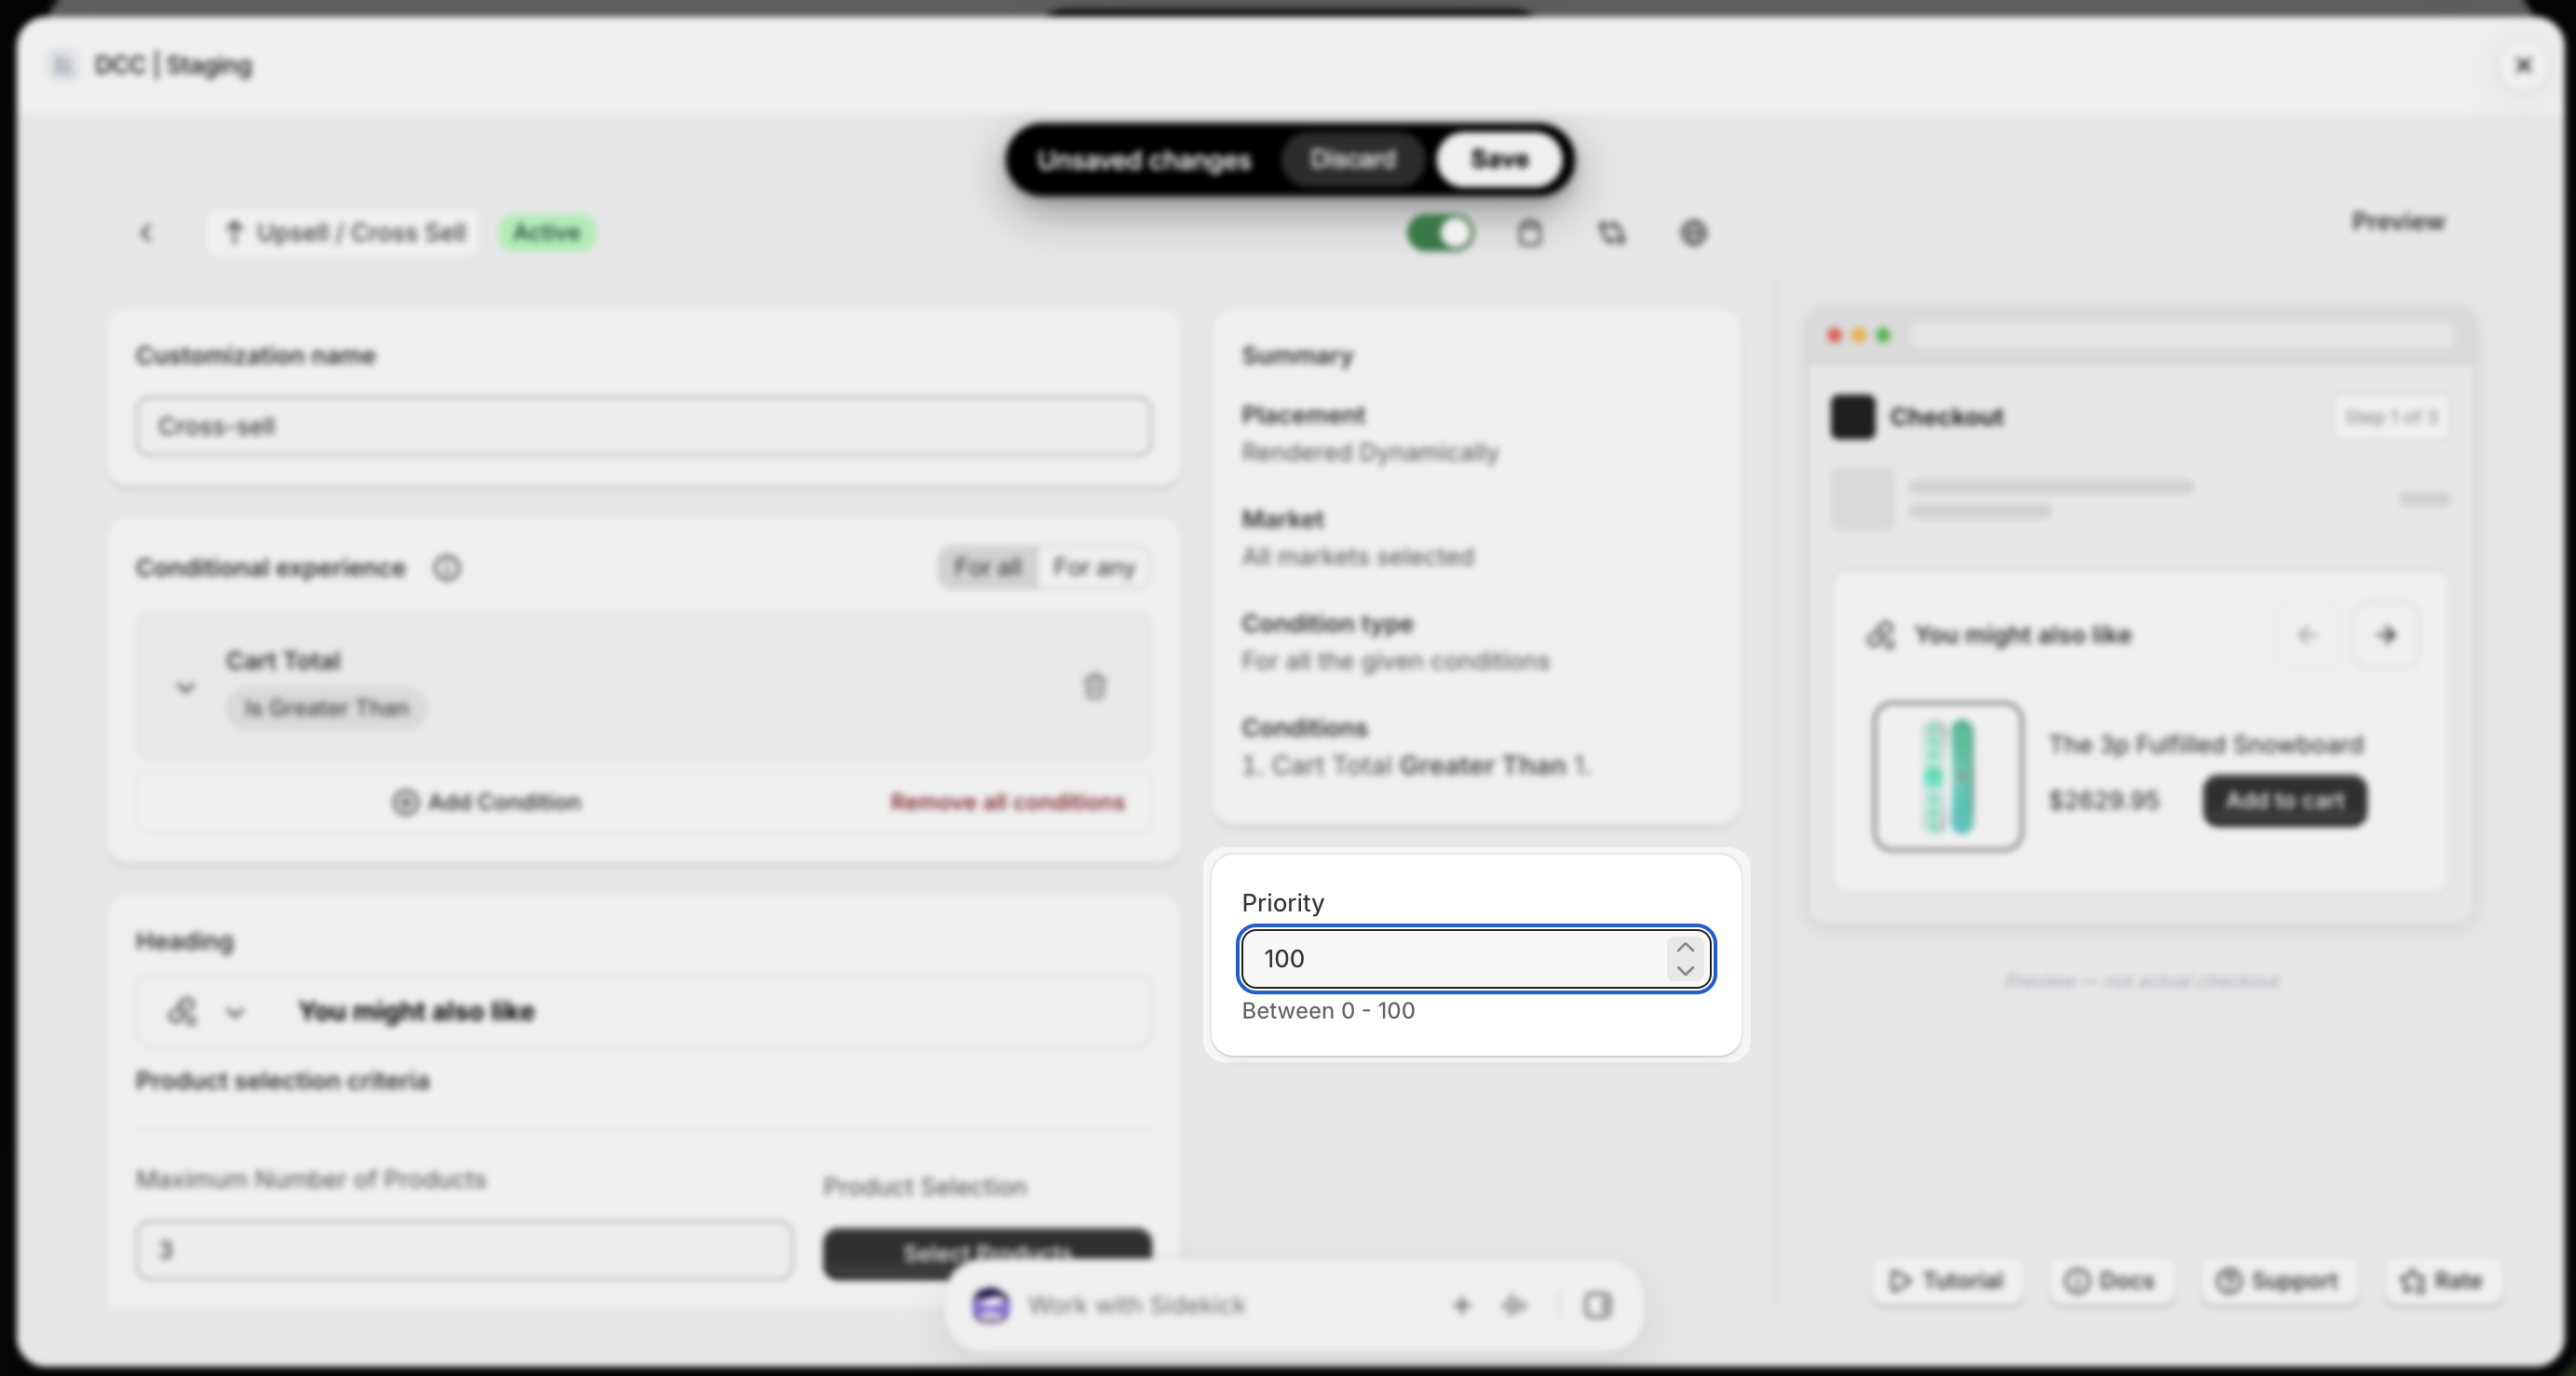
Task: Click the plus icon in Sidekick bar
Action: (1461, 1305)
